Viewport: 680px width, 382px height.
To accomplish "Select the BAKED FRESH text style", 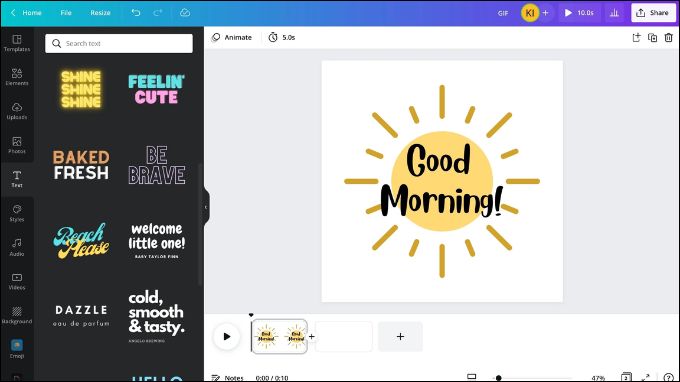I will 81,165.
